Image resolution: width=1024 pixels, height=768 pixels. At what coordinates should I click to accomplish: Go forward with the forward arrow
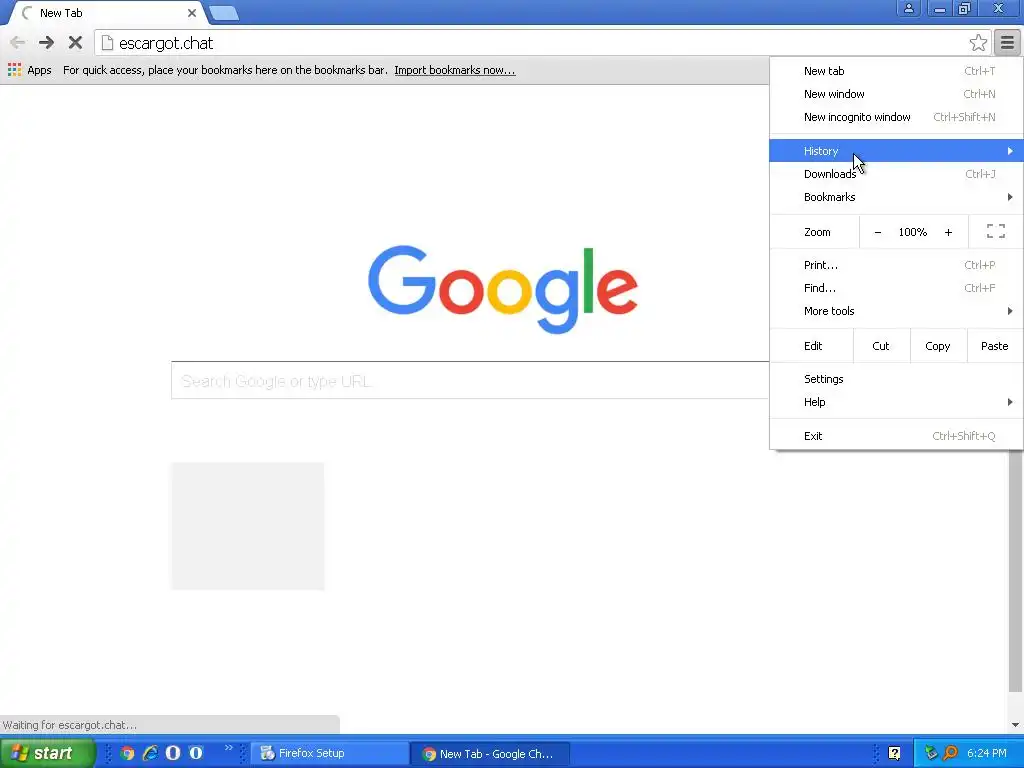(x=46, y=43)
